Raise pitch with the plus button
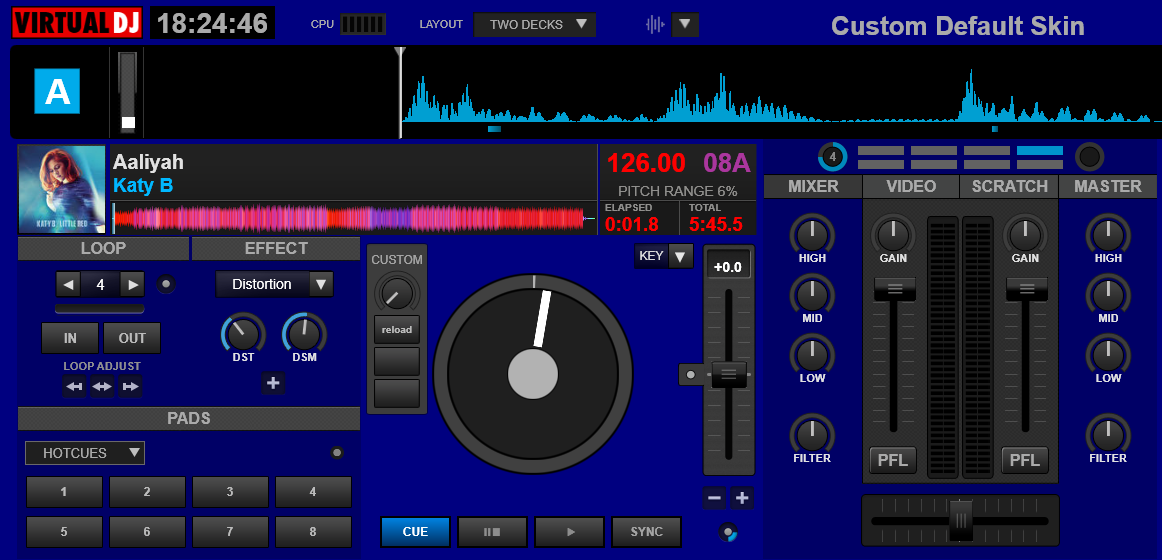 tap(742, 498)
